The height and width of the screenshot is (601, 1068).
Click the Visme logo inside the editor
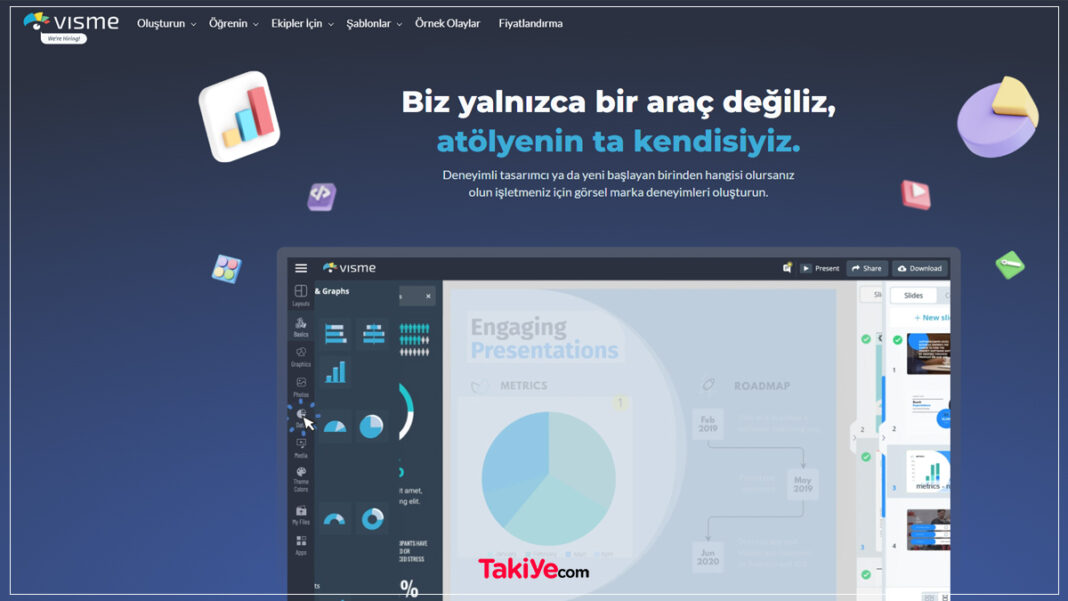(349, 268)
